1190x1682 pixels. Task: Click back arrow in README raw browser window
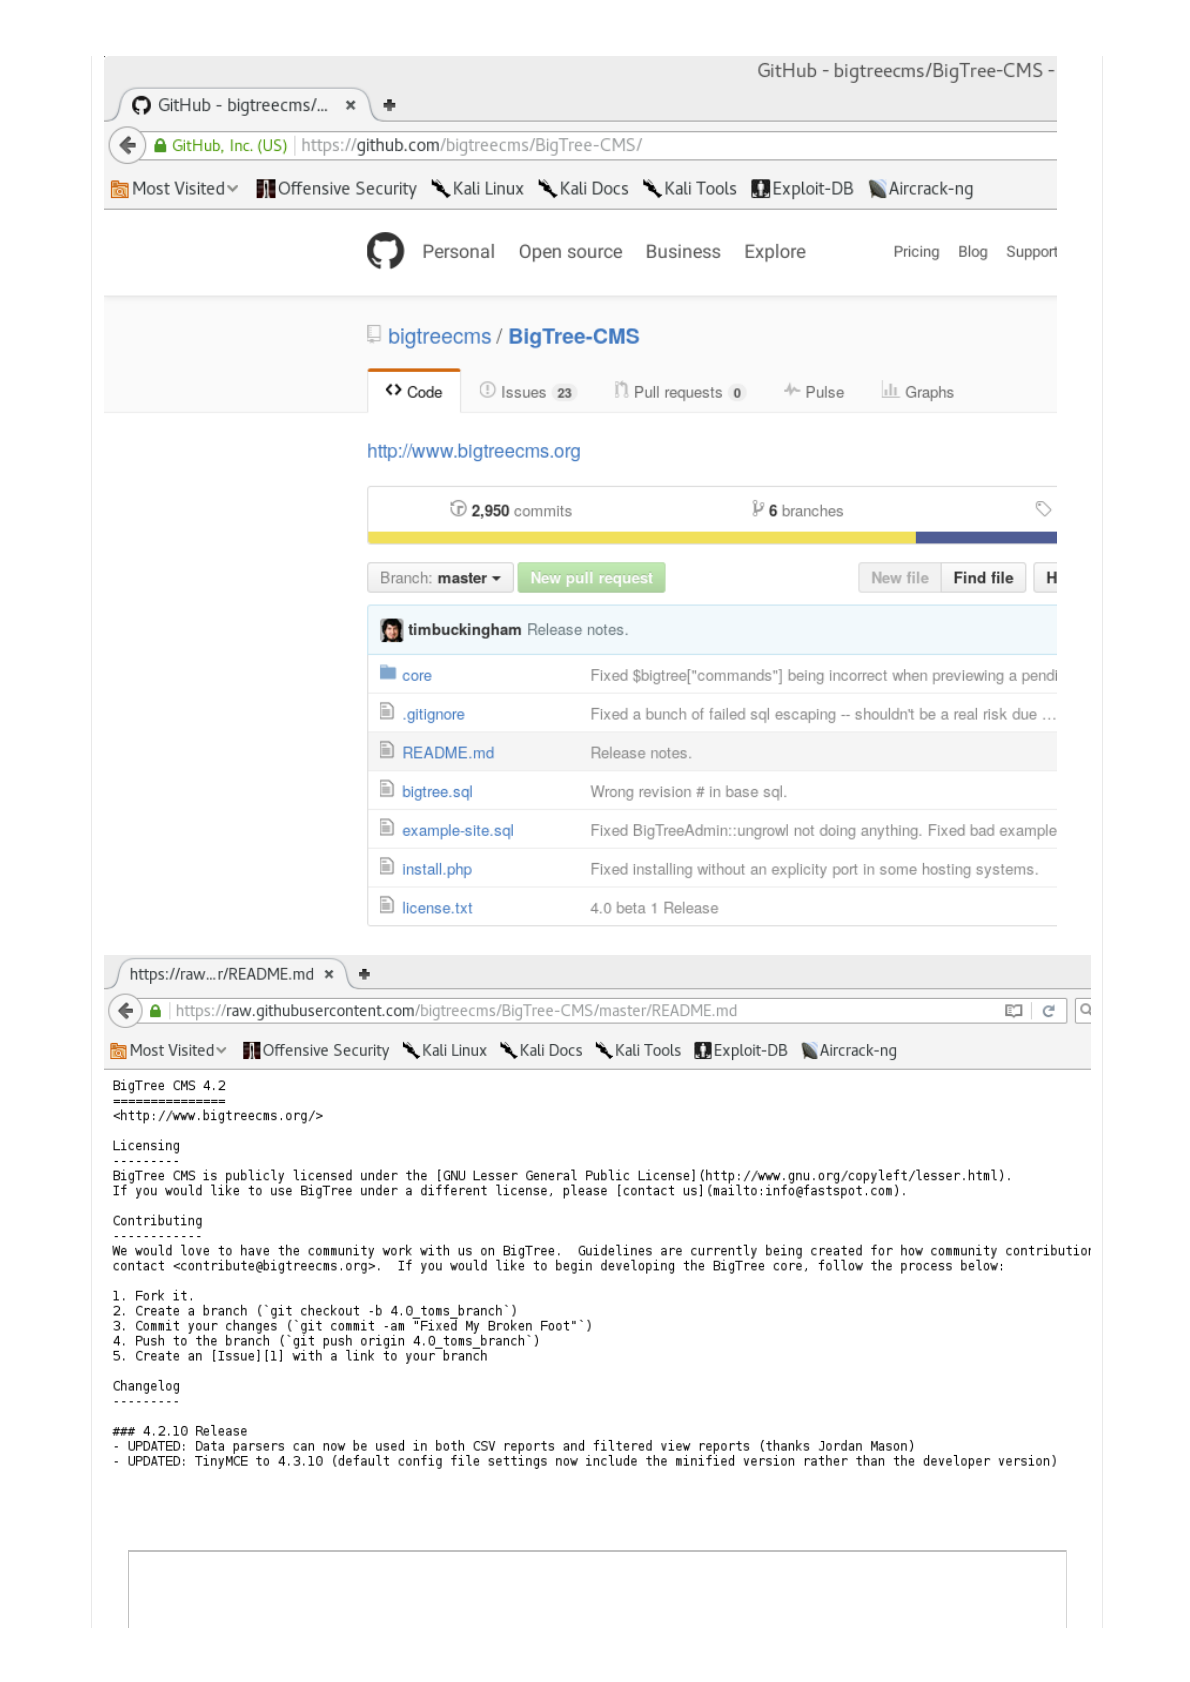tap(125, 1010)
